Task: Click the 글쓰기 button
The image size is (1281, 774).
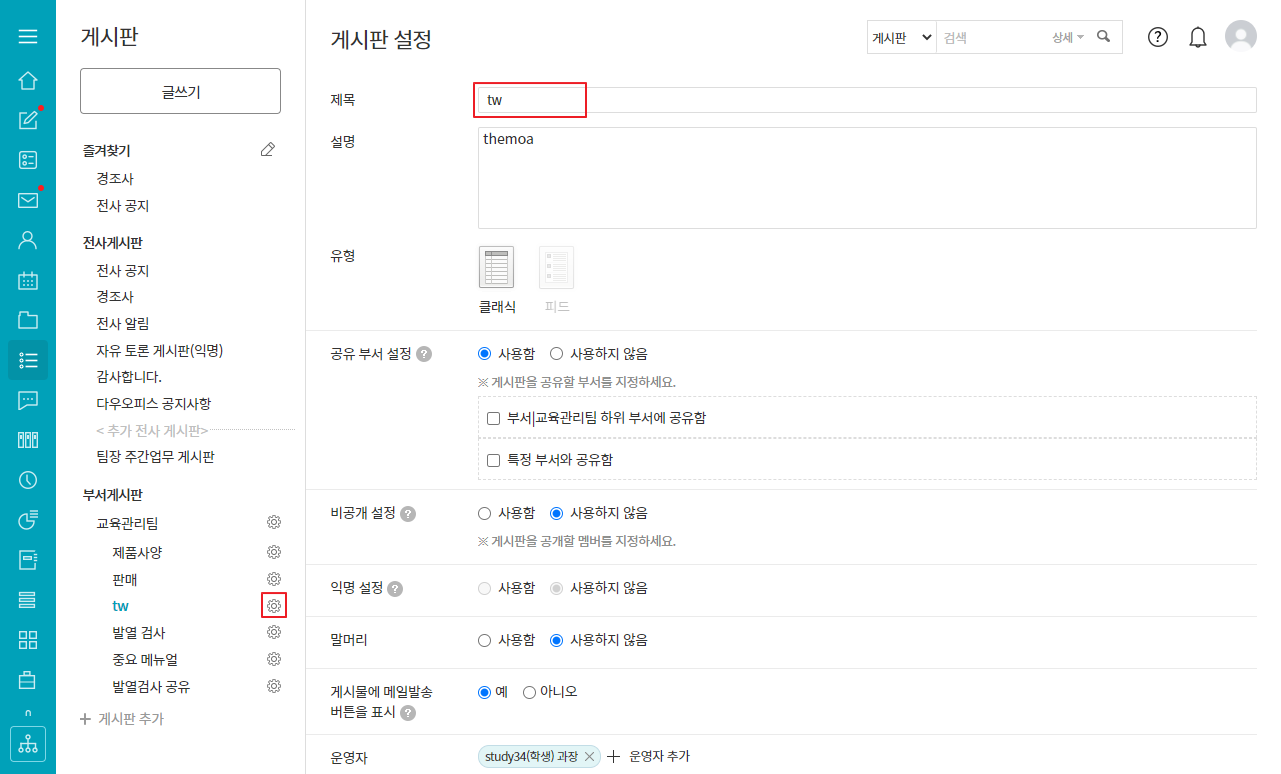Action: click(180, 91)
